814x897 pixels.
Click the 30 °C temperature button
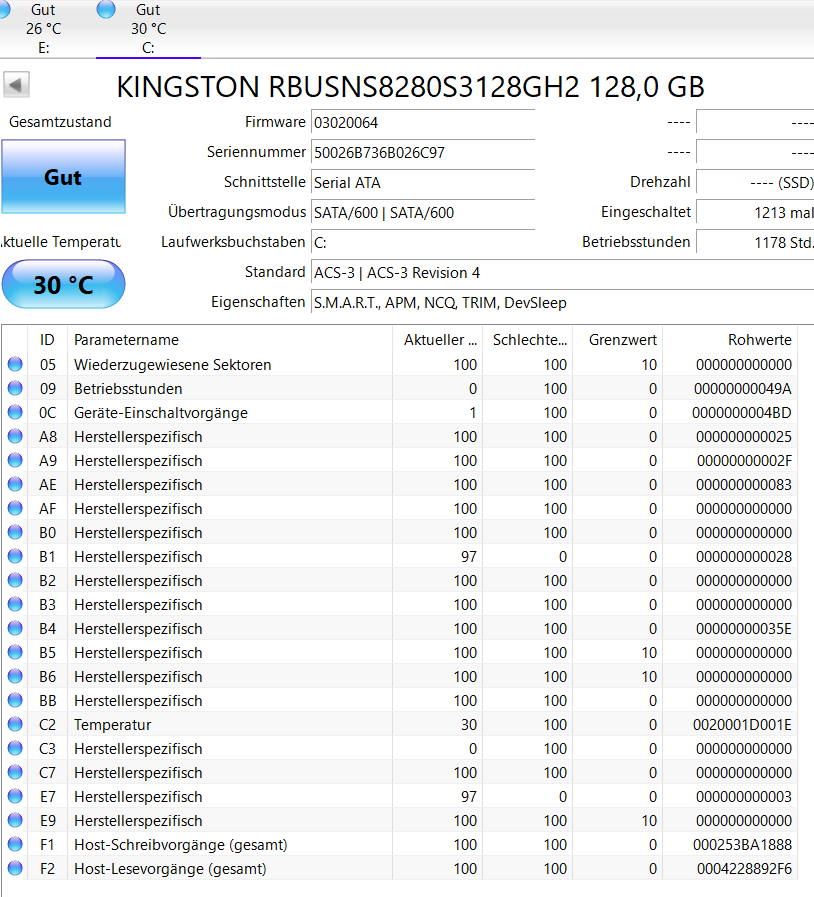[63, 284]
